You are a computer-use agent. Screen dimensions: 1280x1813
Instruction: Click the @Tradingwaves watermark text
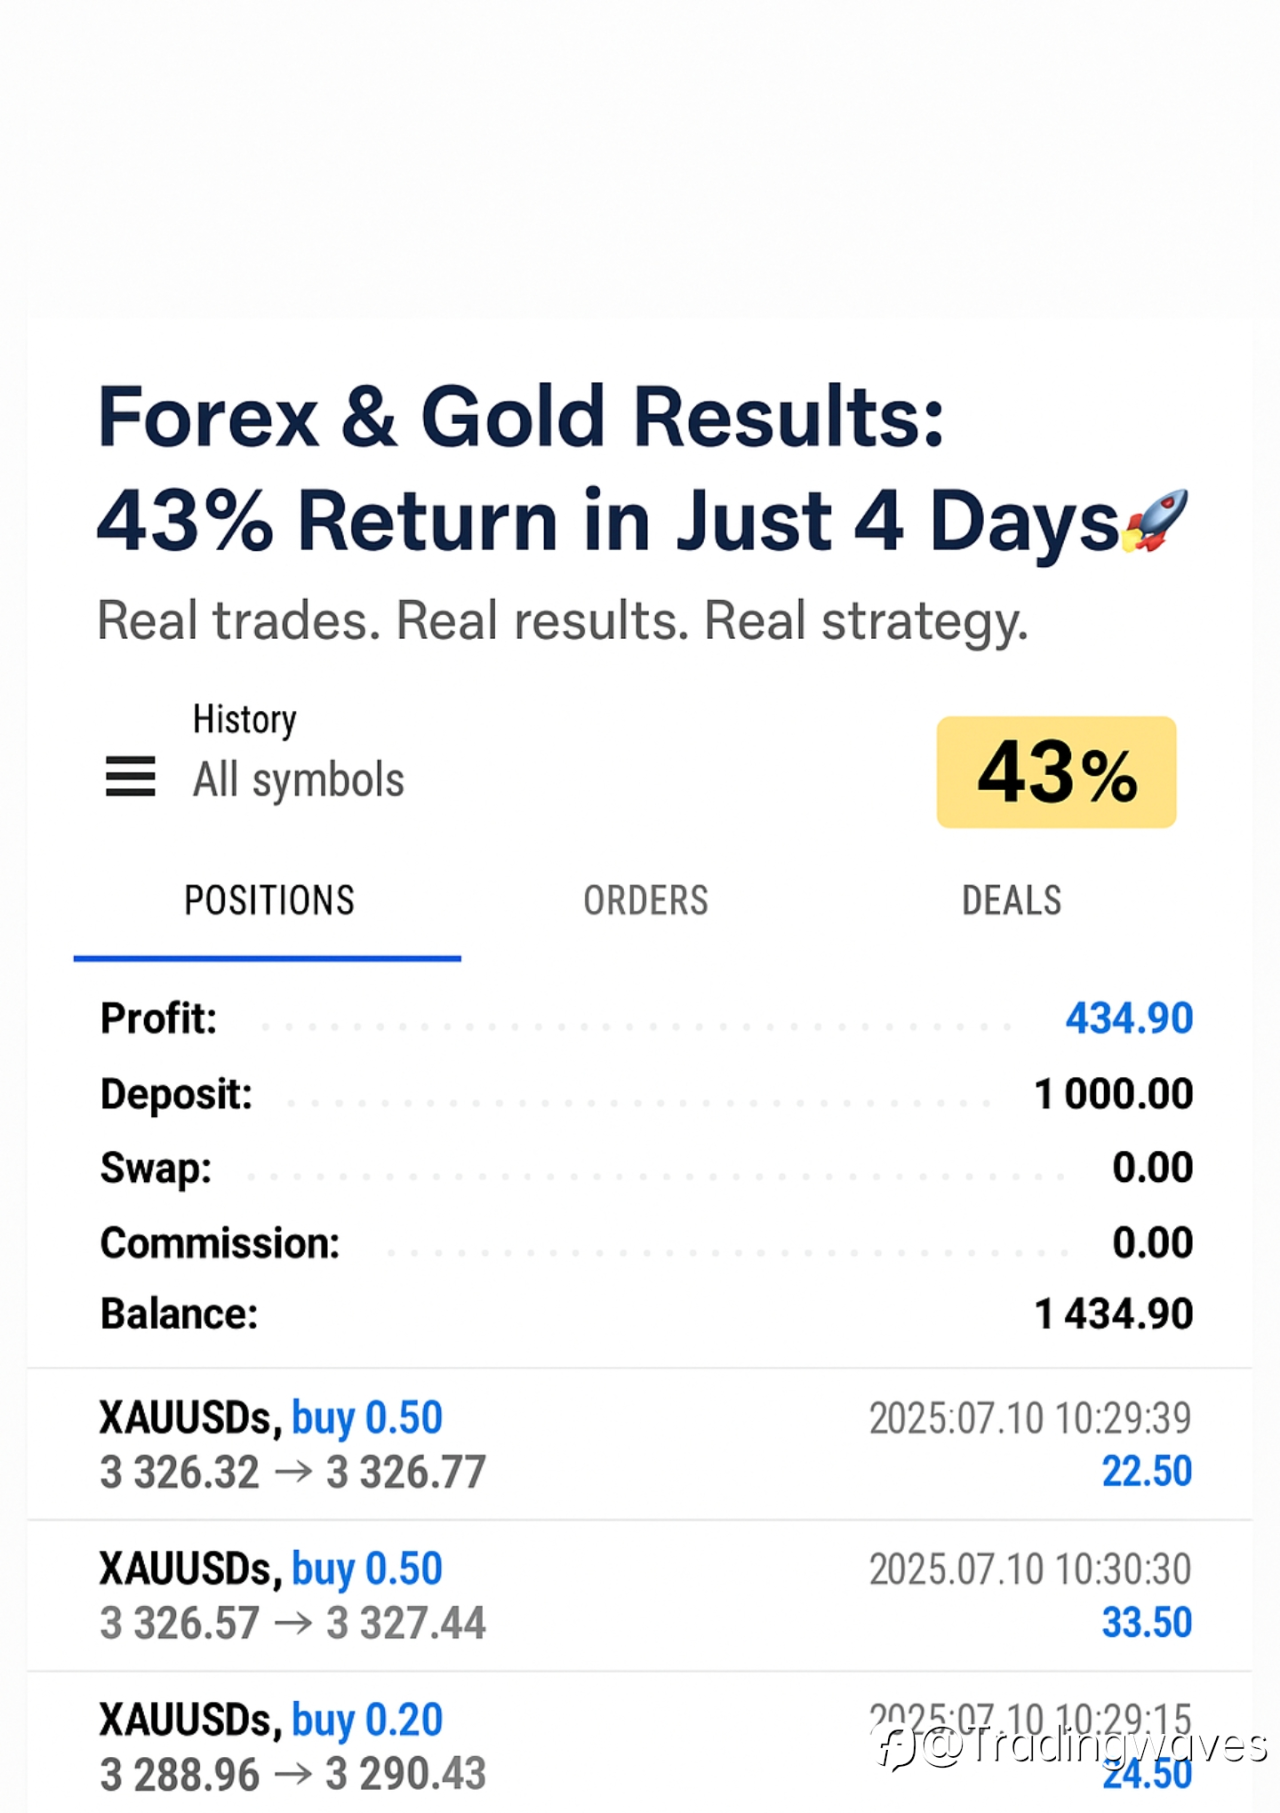pos(1094,1746)
